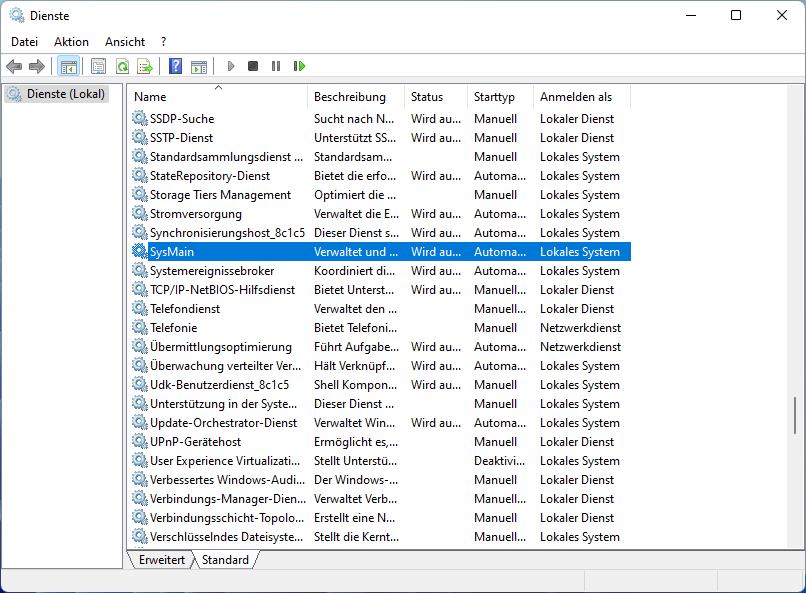The width and height of the screenshot is (806, 593).
Task: Select Verschlüsselndes Dateisyste... service
Action: coord(380,537)
